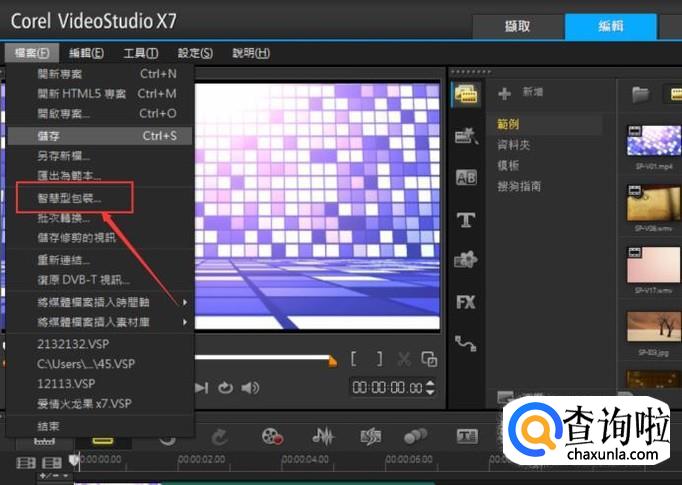Select the pink SP-V17 thumbnail

pyautogui.click(x=654, y=265)
